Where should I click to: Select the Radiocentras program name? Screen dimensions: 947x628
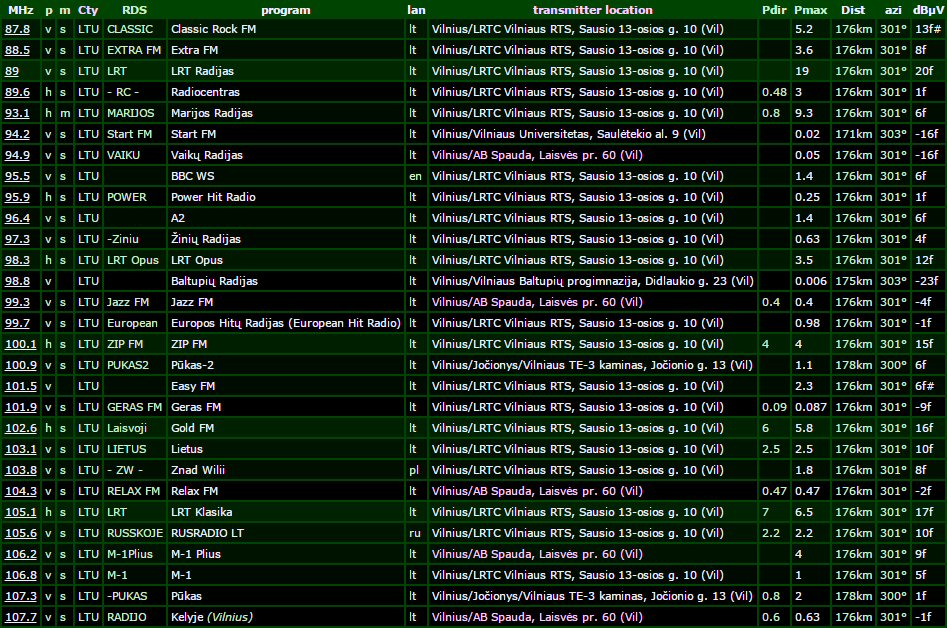click(x=205, y=92)
